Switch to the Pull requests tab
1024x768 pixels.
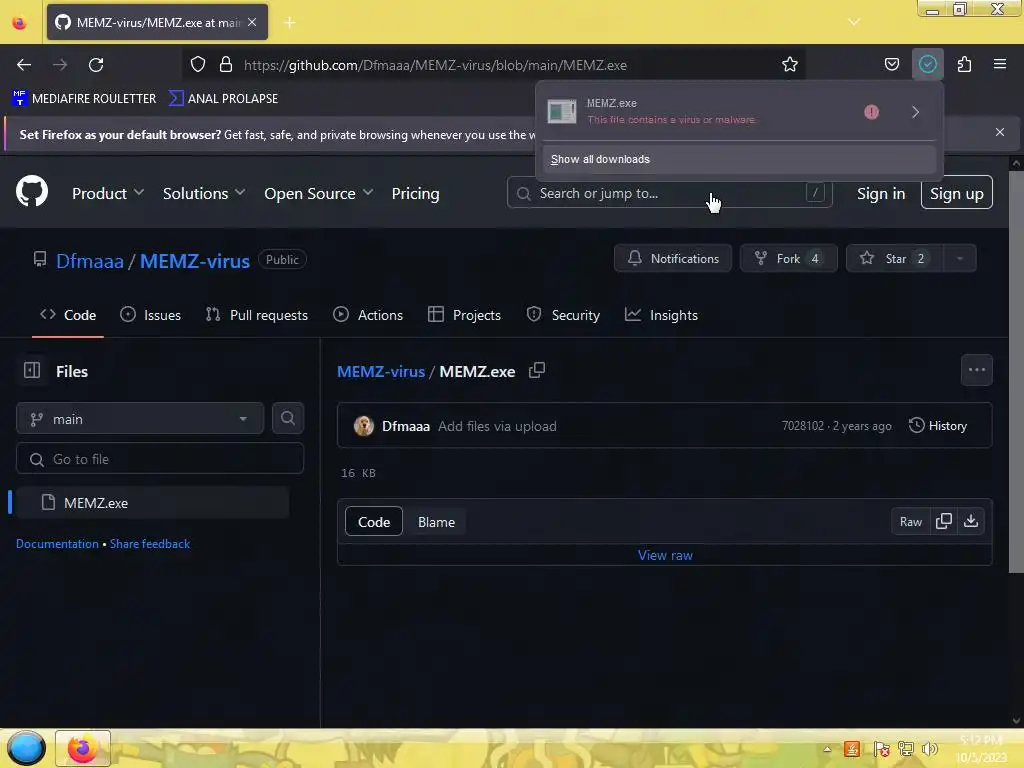tap(256, 315)
